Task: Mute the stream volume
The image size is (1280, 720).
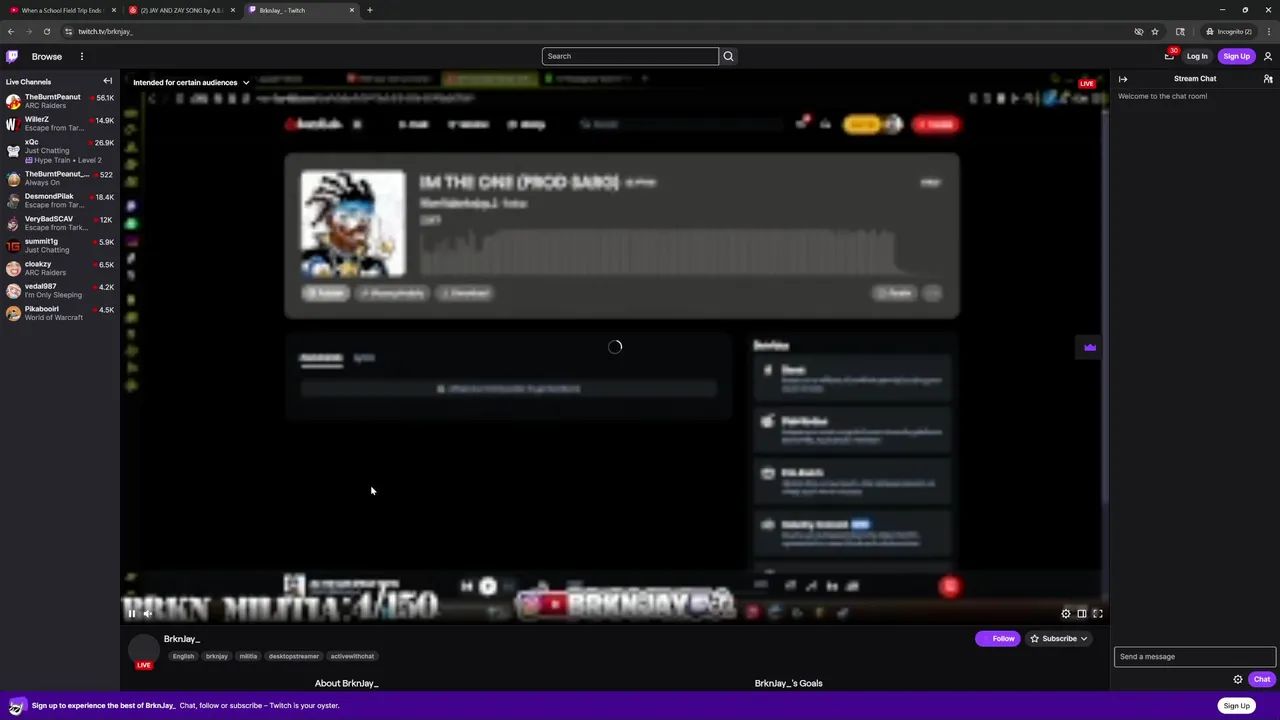Action: (147, 613)
